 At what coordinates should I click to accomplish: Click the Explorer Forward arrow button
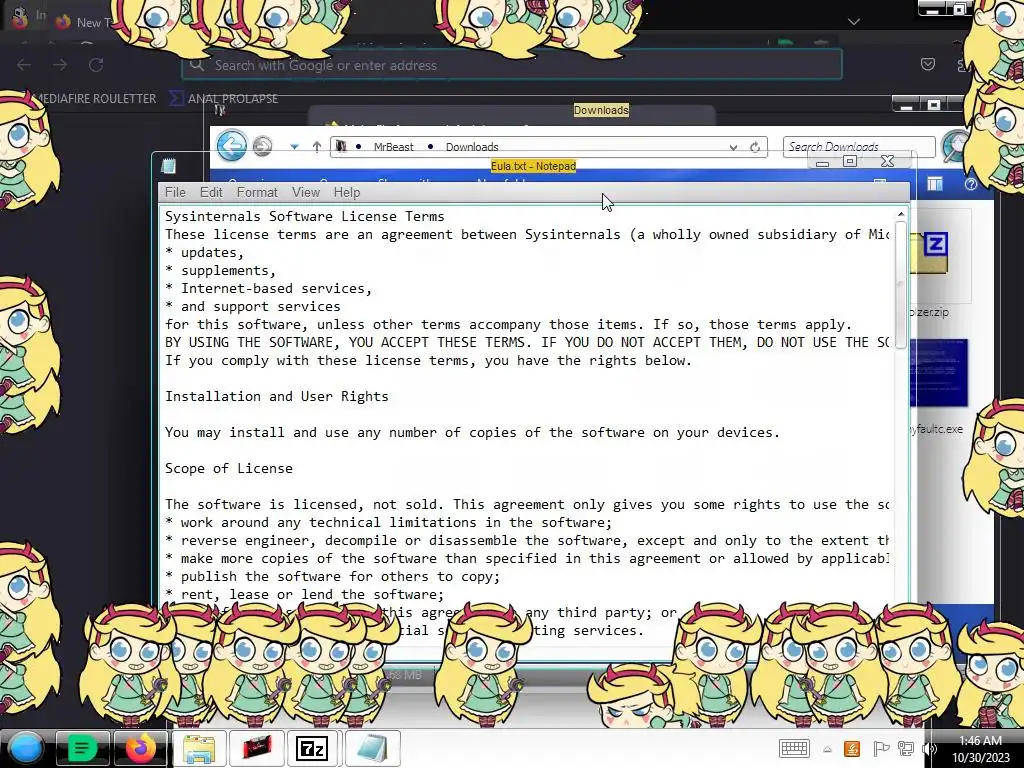click(263, 146)
